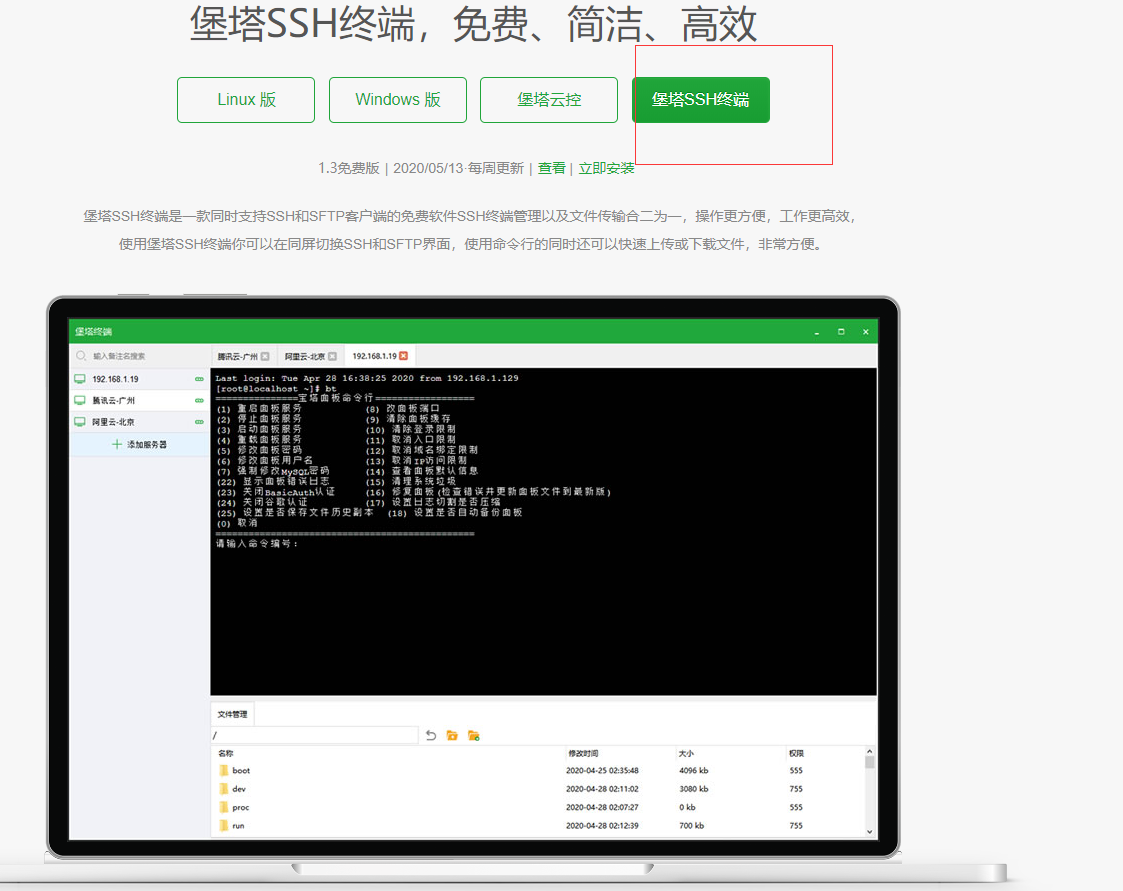
Task: Click the folder icon next to run
Action: 223,826
